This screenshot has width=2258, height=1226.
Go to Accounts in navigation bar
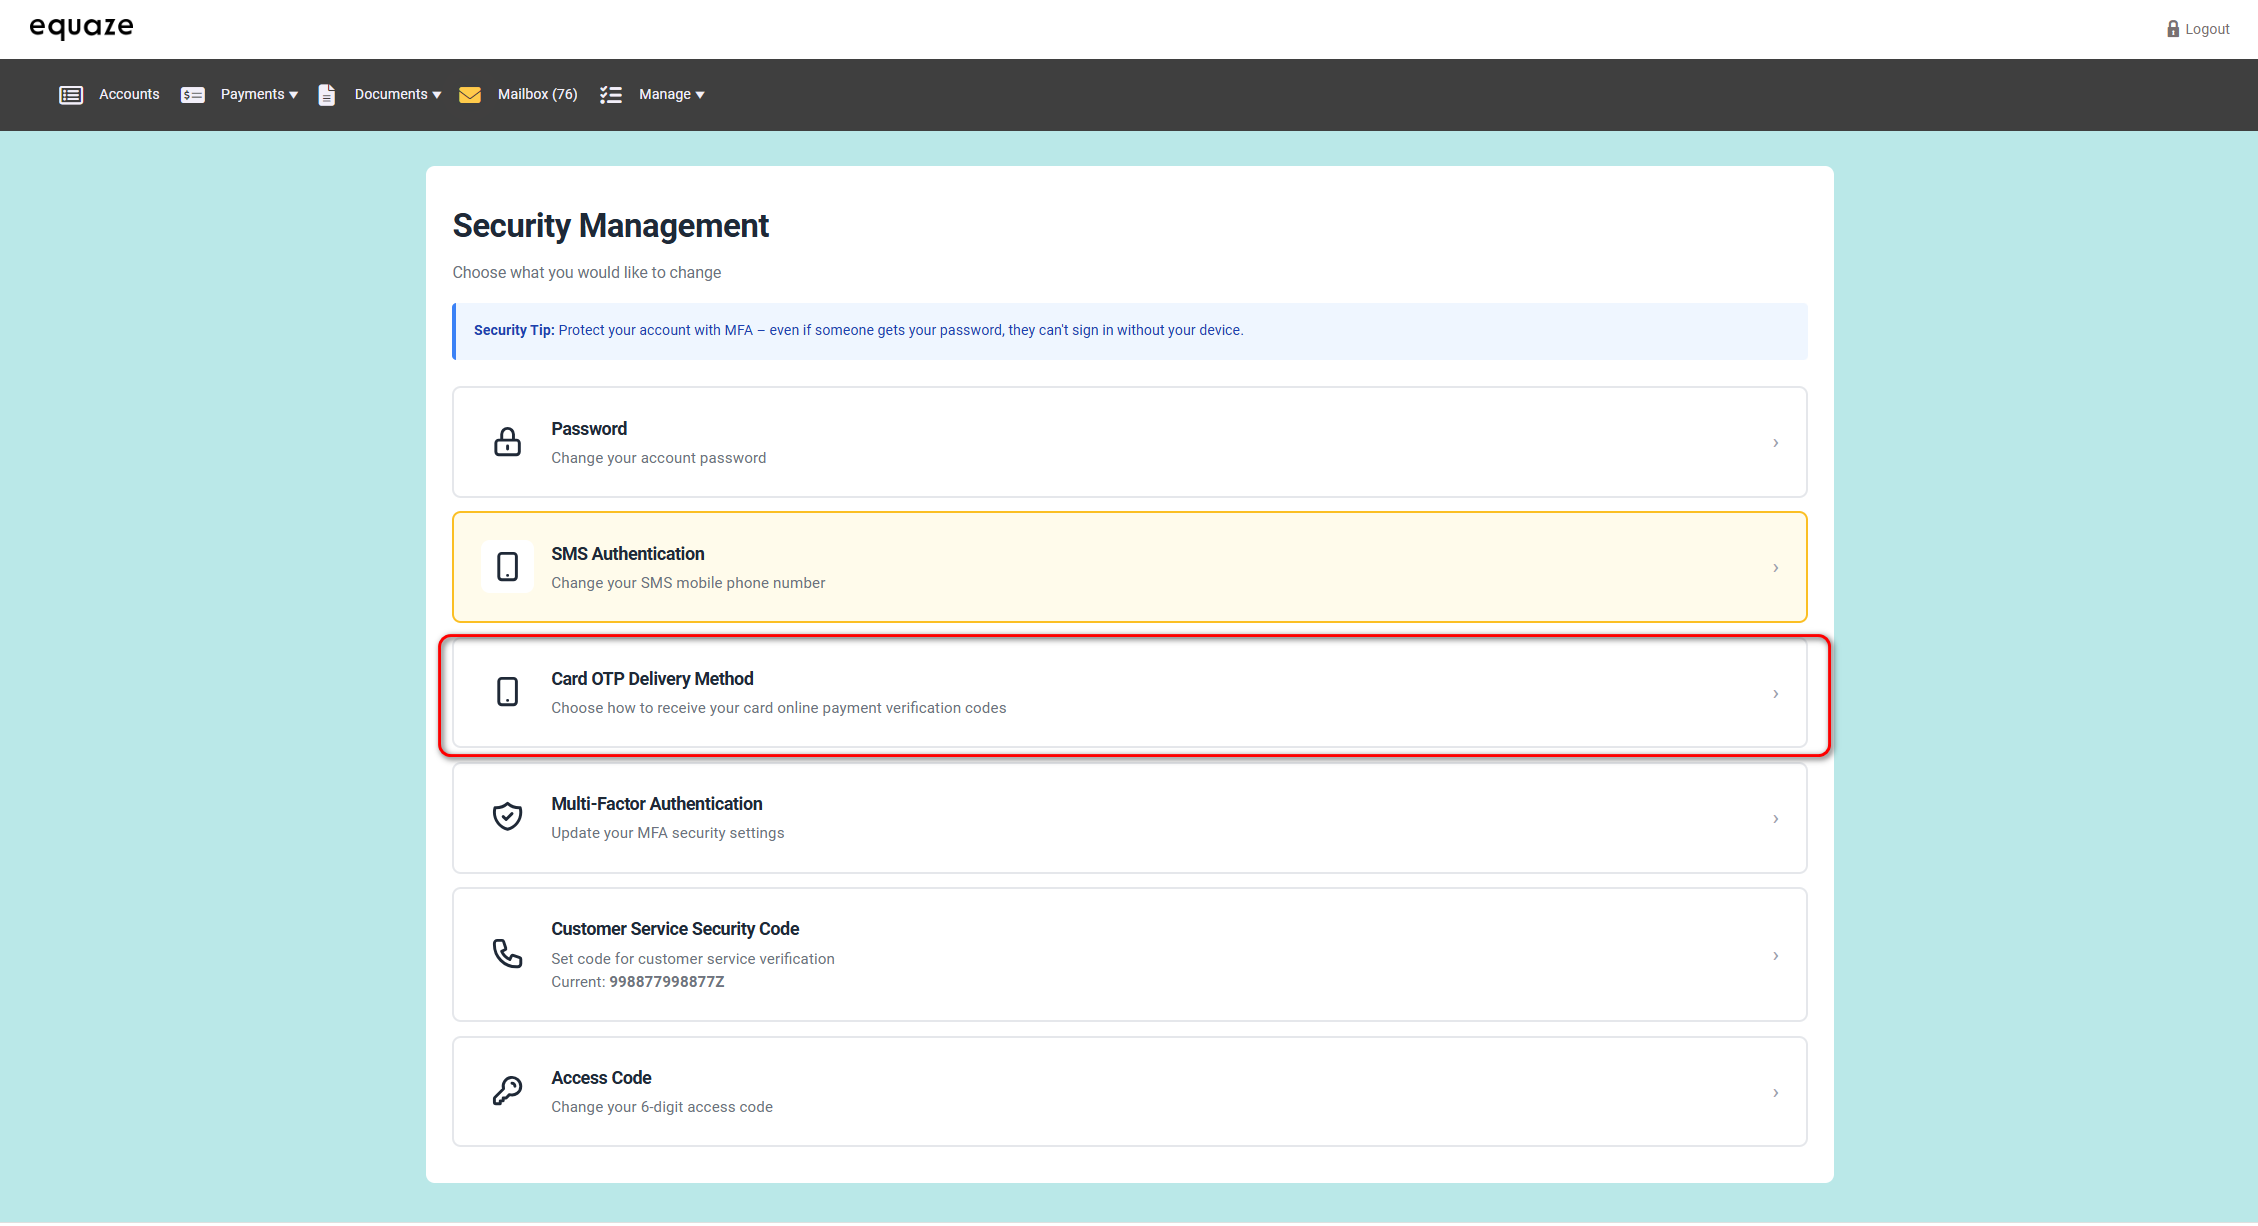[x=129, y=95]
